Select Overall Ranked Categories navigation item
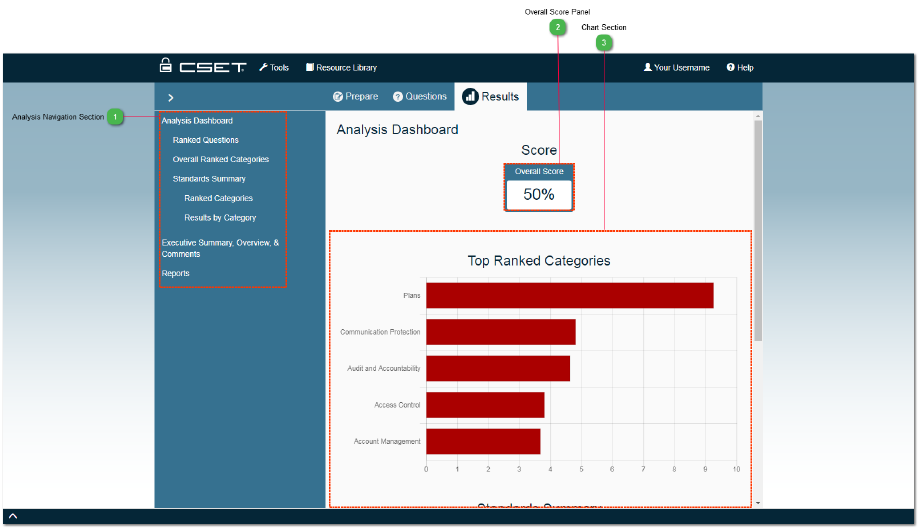Viewport: 919px width, 529px height. (x=220, y=159)
